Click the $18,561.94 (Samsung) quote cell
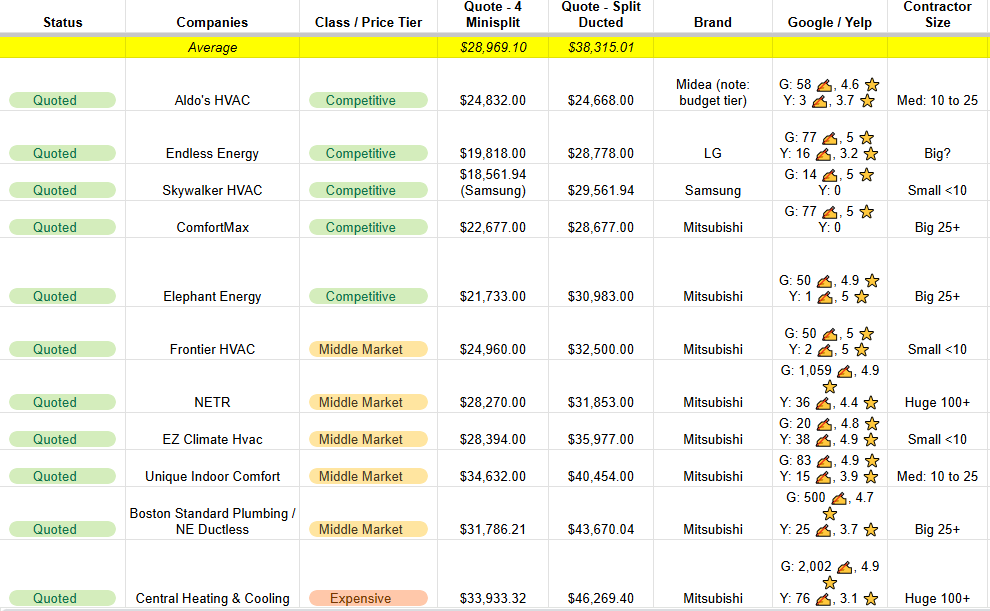 [x=493, y=182]
